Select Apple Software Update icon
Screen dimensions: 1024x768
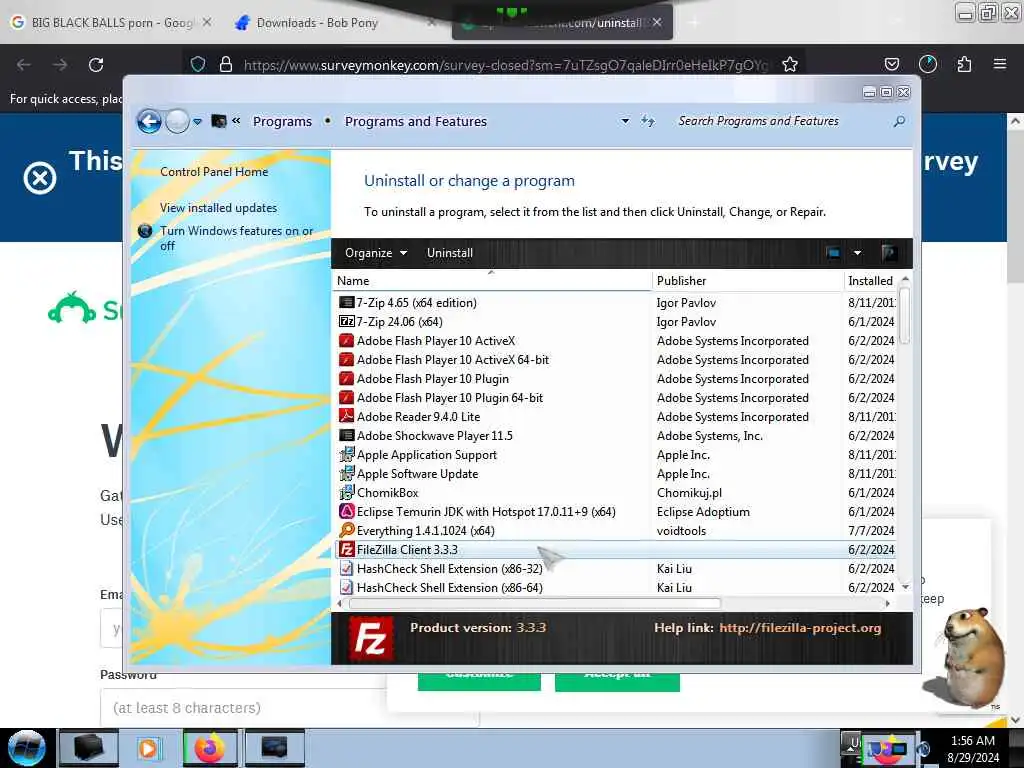click(346, 473)
